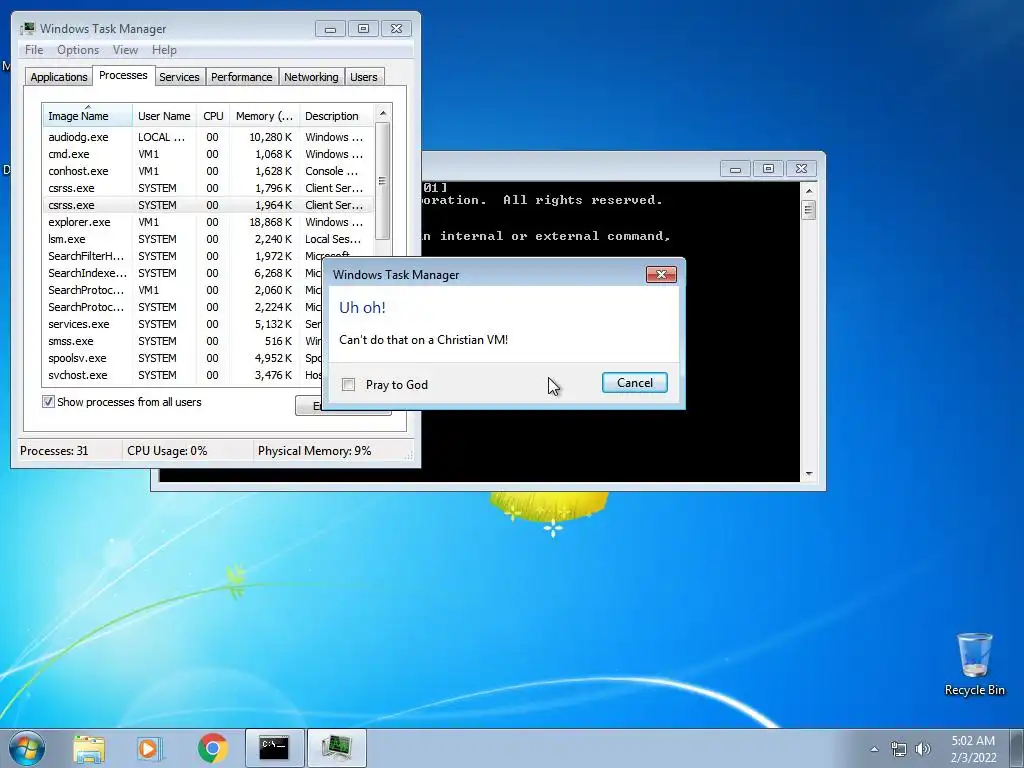Switch to Task Manager taskbar button

[337, 748]
